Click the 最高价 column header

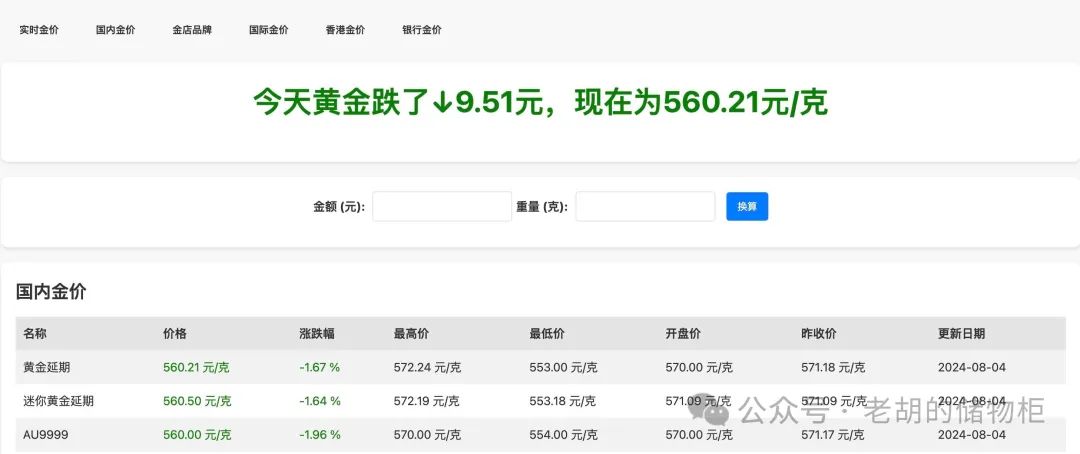411,333
